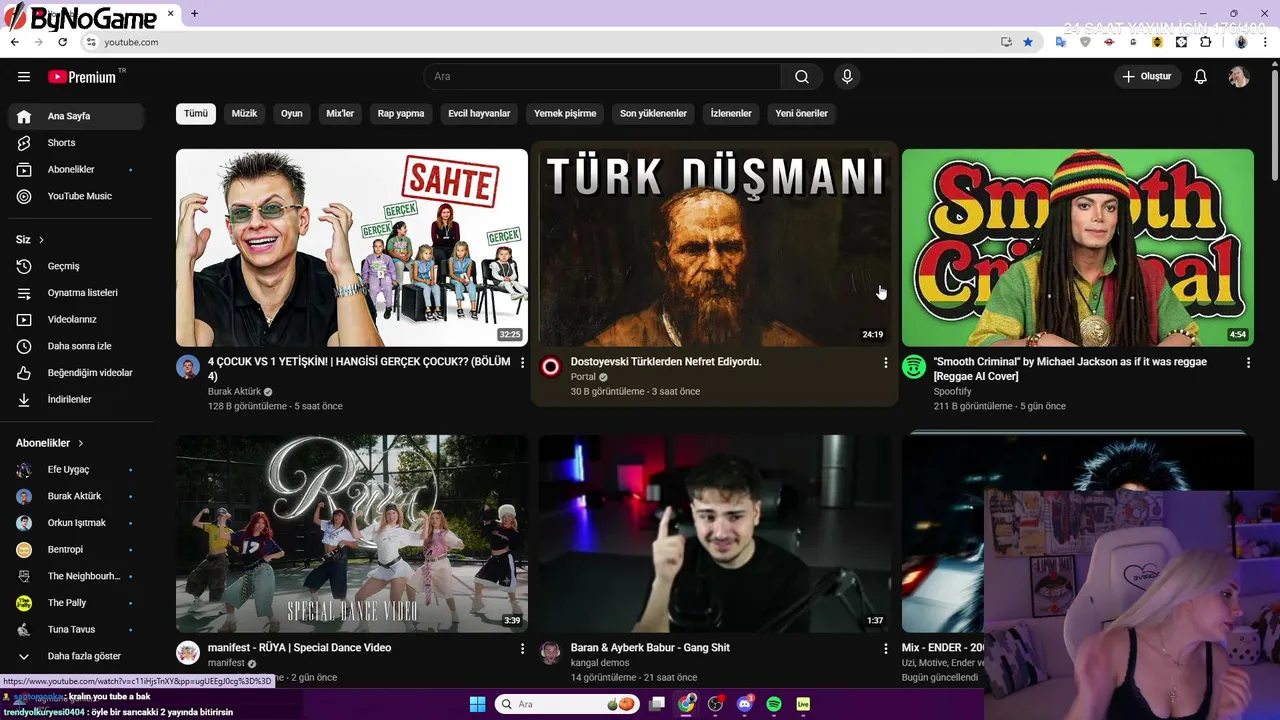Open Daha sonra izle list
This screenshot has height=720, width=1280.
coord(76,346)
